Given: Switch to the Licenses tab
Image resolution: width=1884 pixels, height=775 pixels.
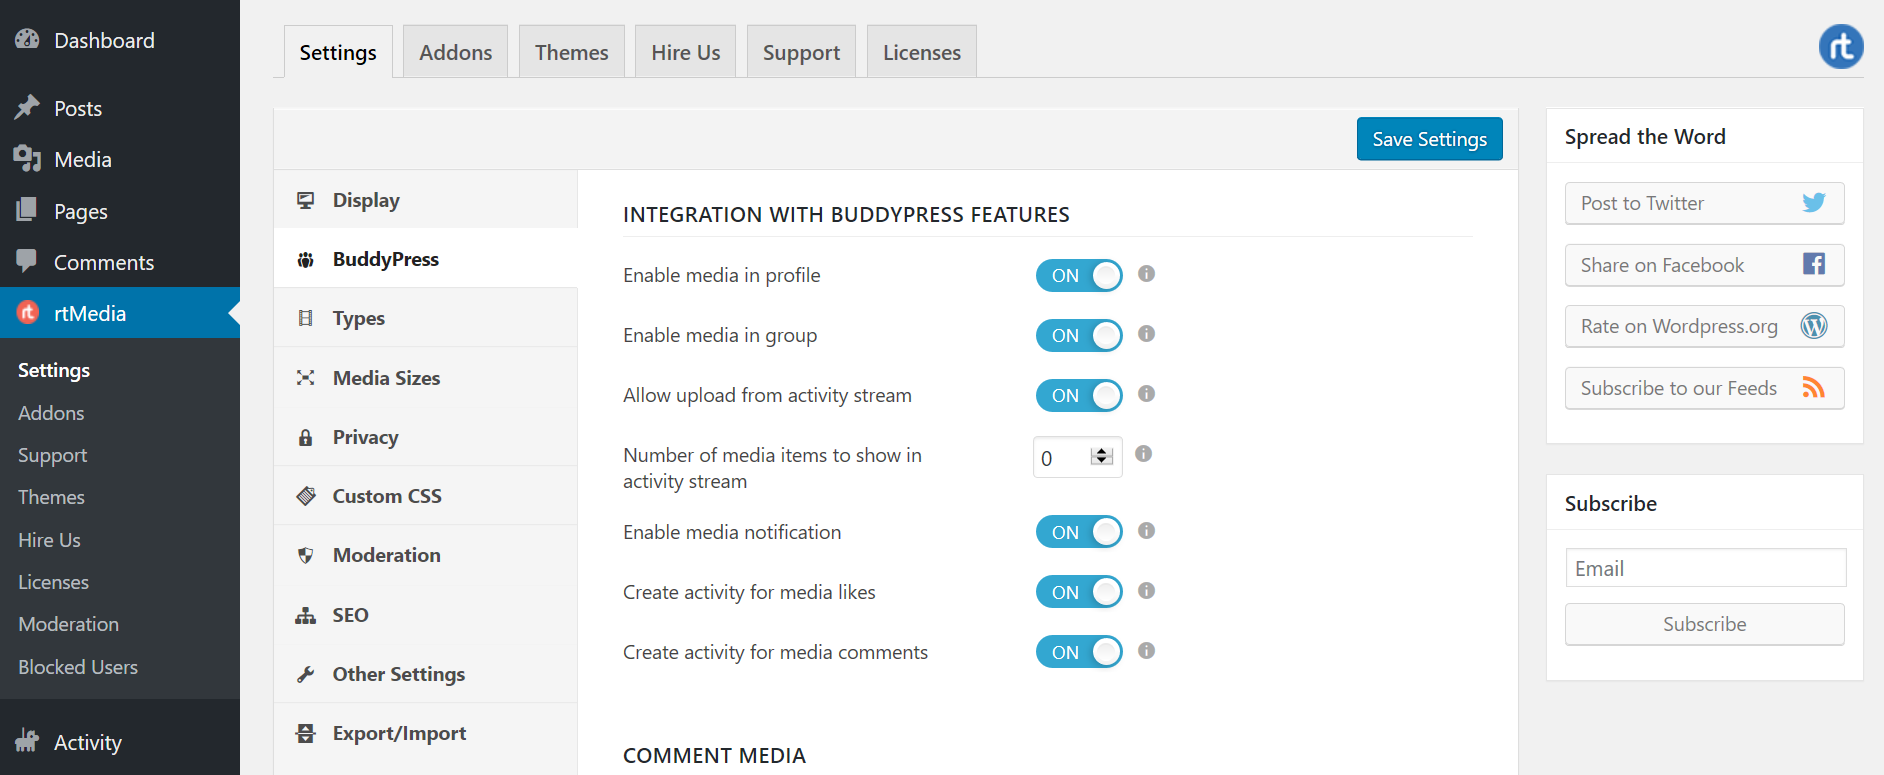Looking at the screenshot, I should (x=921, y=52).
